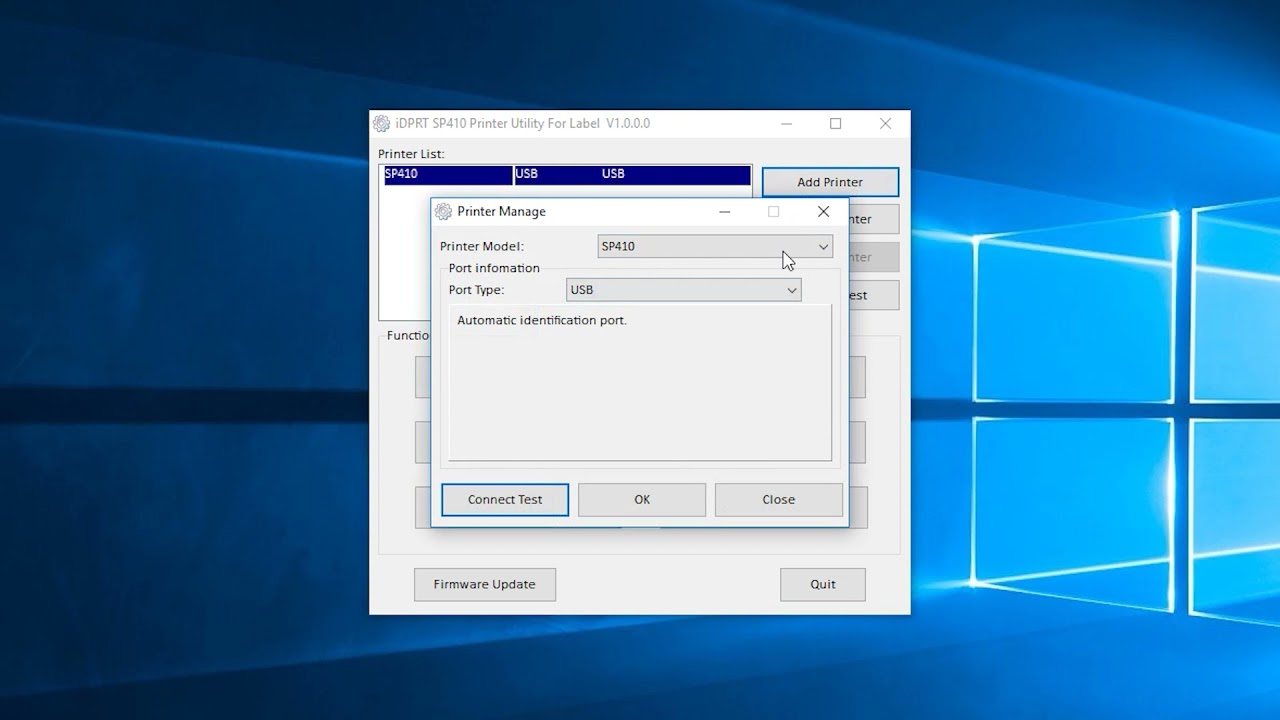This screenshot has width=1280, height=720.
Task: Click the 'Printer Model:' label
Action: (x=482, y=246)
